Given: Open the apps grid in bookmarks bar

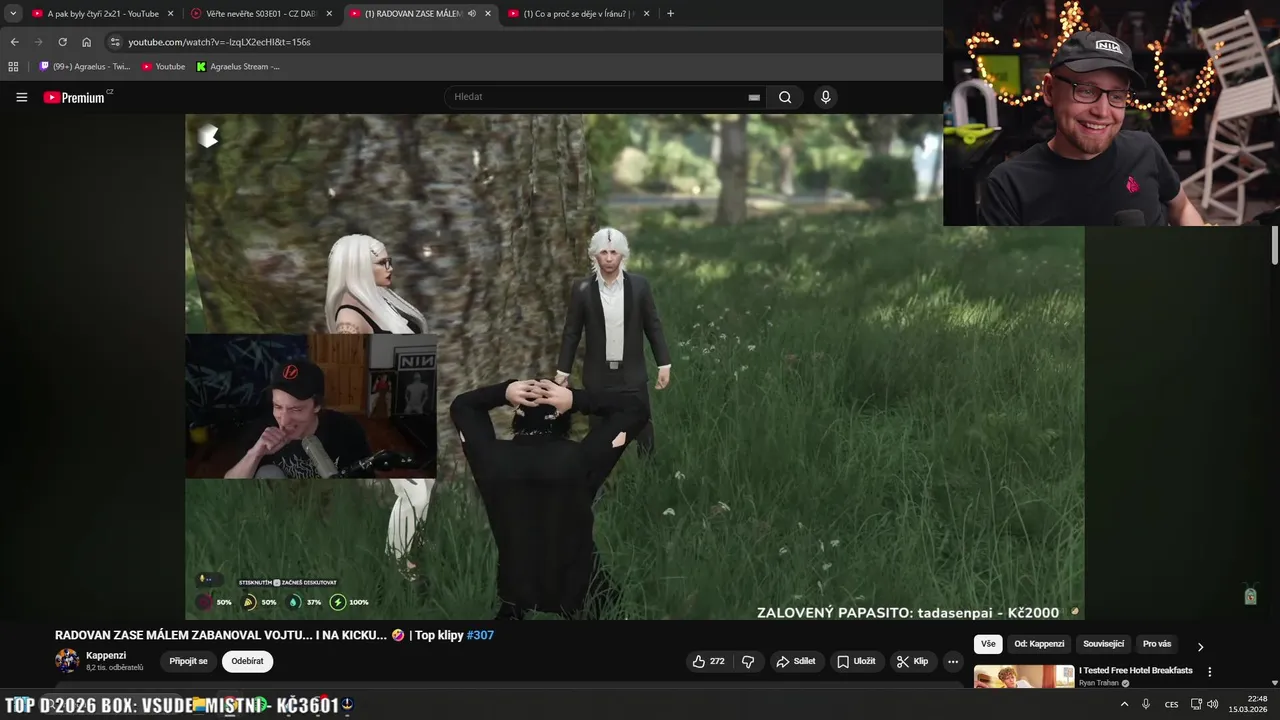Looking at the screenshot, I should point(13,67).
